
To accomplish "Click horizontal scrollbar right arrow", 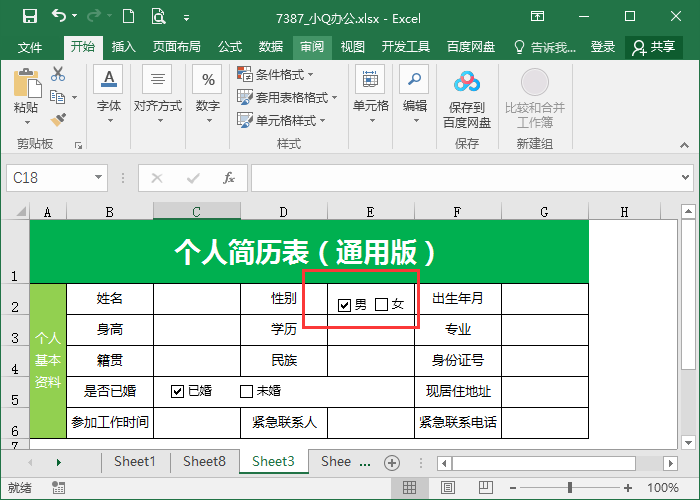I will 671,463.
